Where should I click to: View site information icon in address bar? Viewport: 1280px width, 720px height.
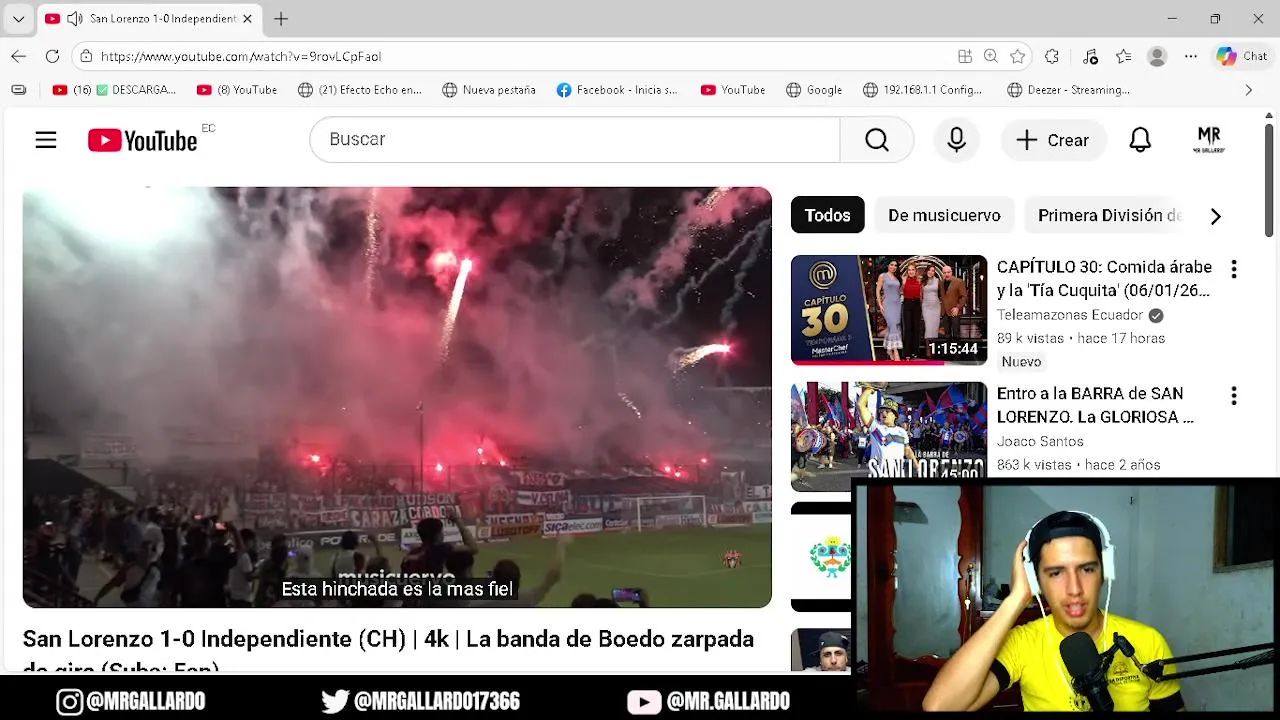click(87, 56)
